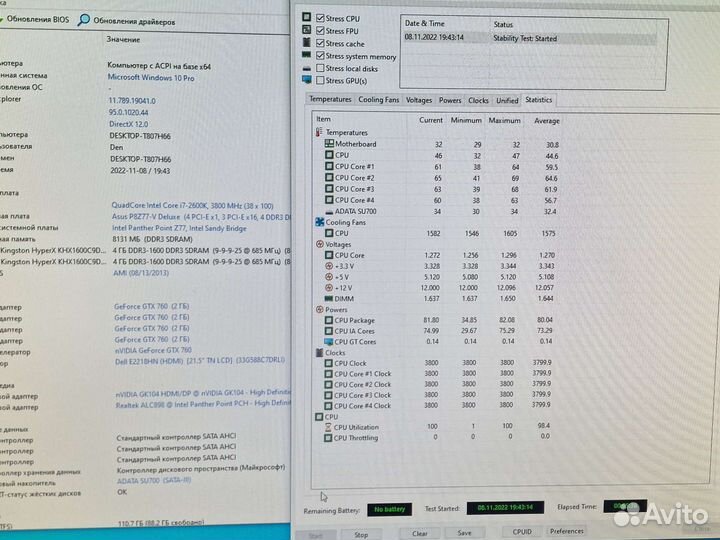
Task: Click the cache icon beside Stress cache
Action: point(306,42)
